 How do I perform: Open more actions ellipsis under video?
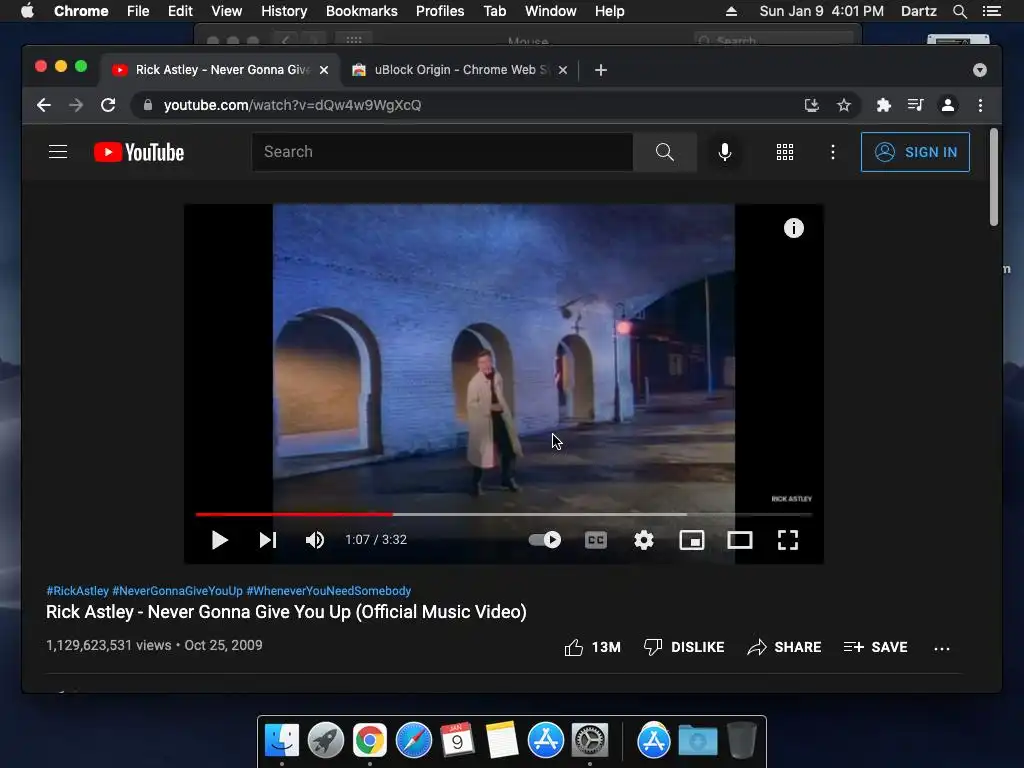pos(942,648)
